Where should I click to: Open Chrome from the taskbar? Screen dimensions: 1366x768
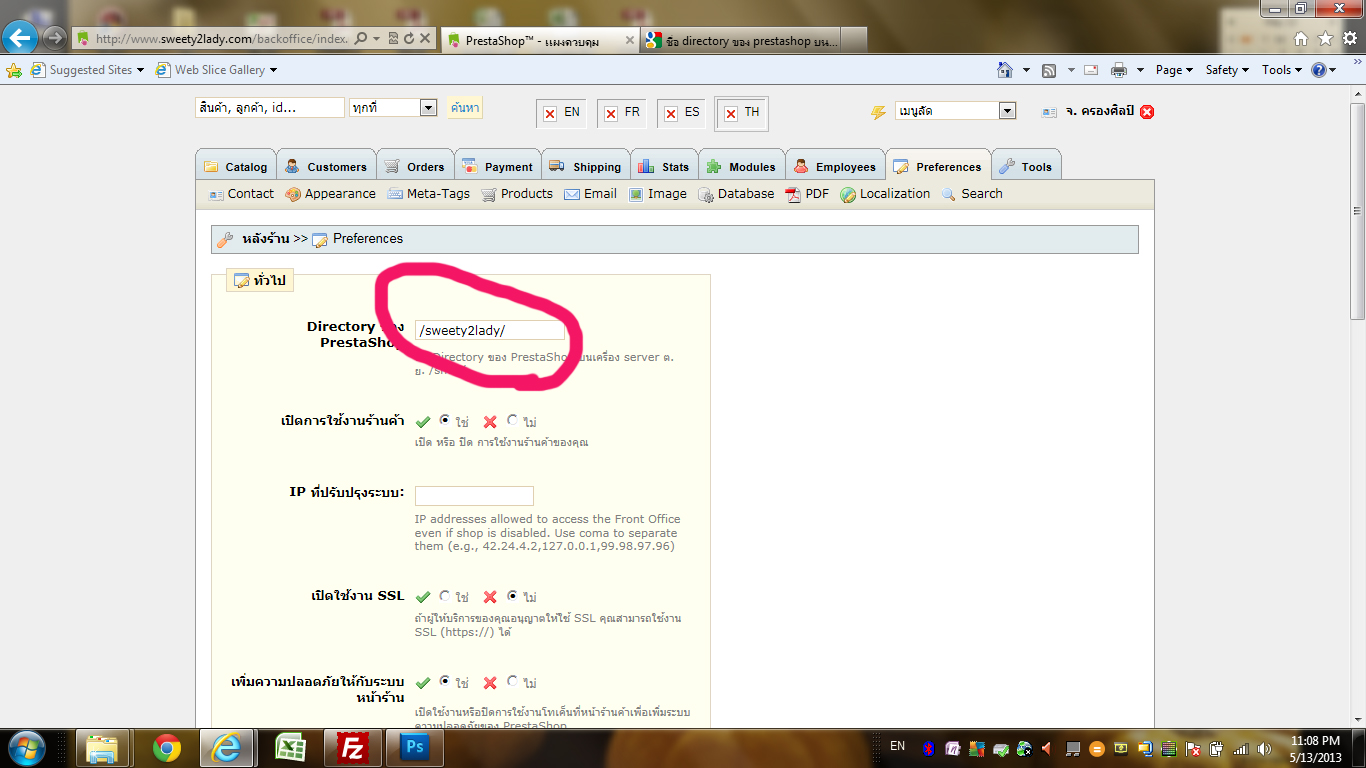(166, 748)
